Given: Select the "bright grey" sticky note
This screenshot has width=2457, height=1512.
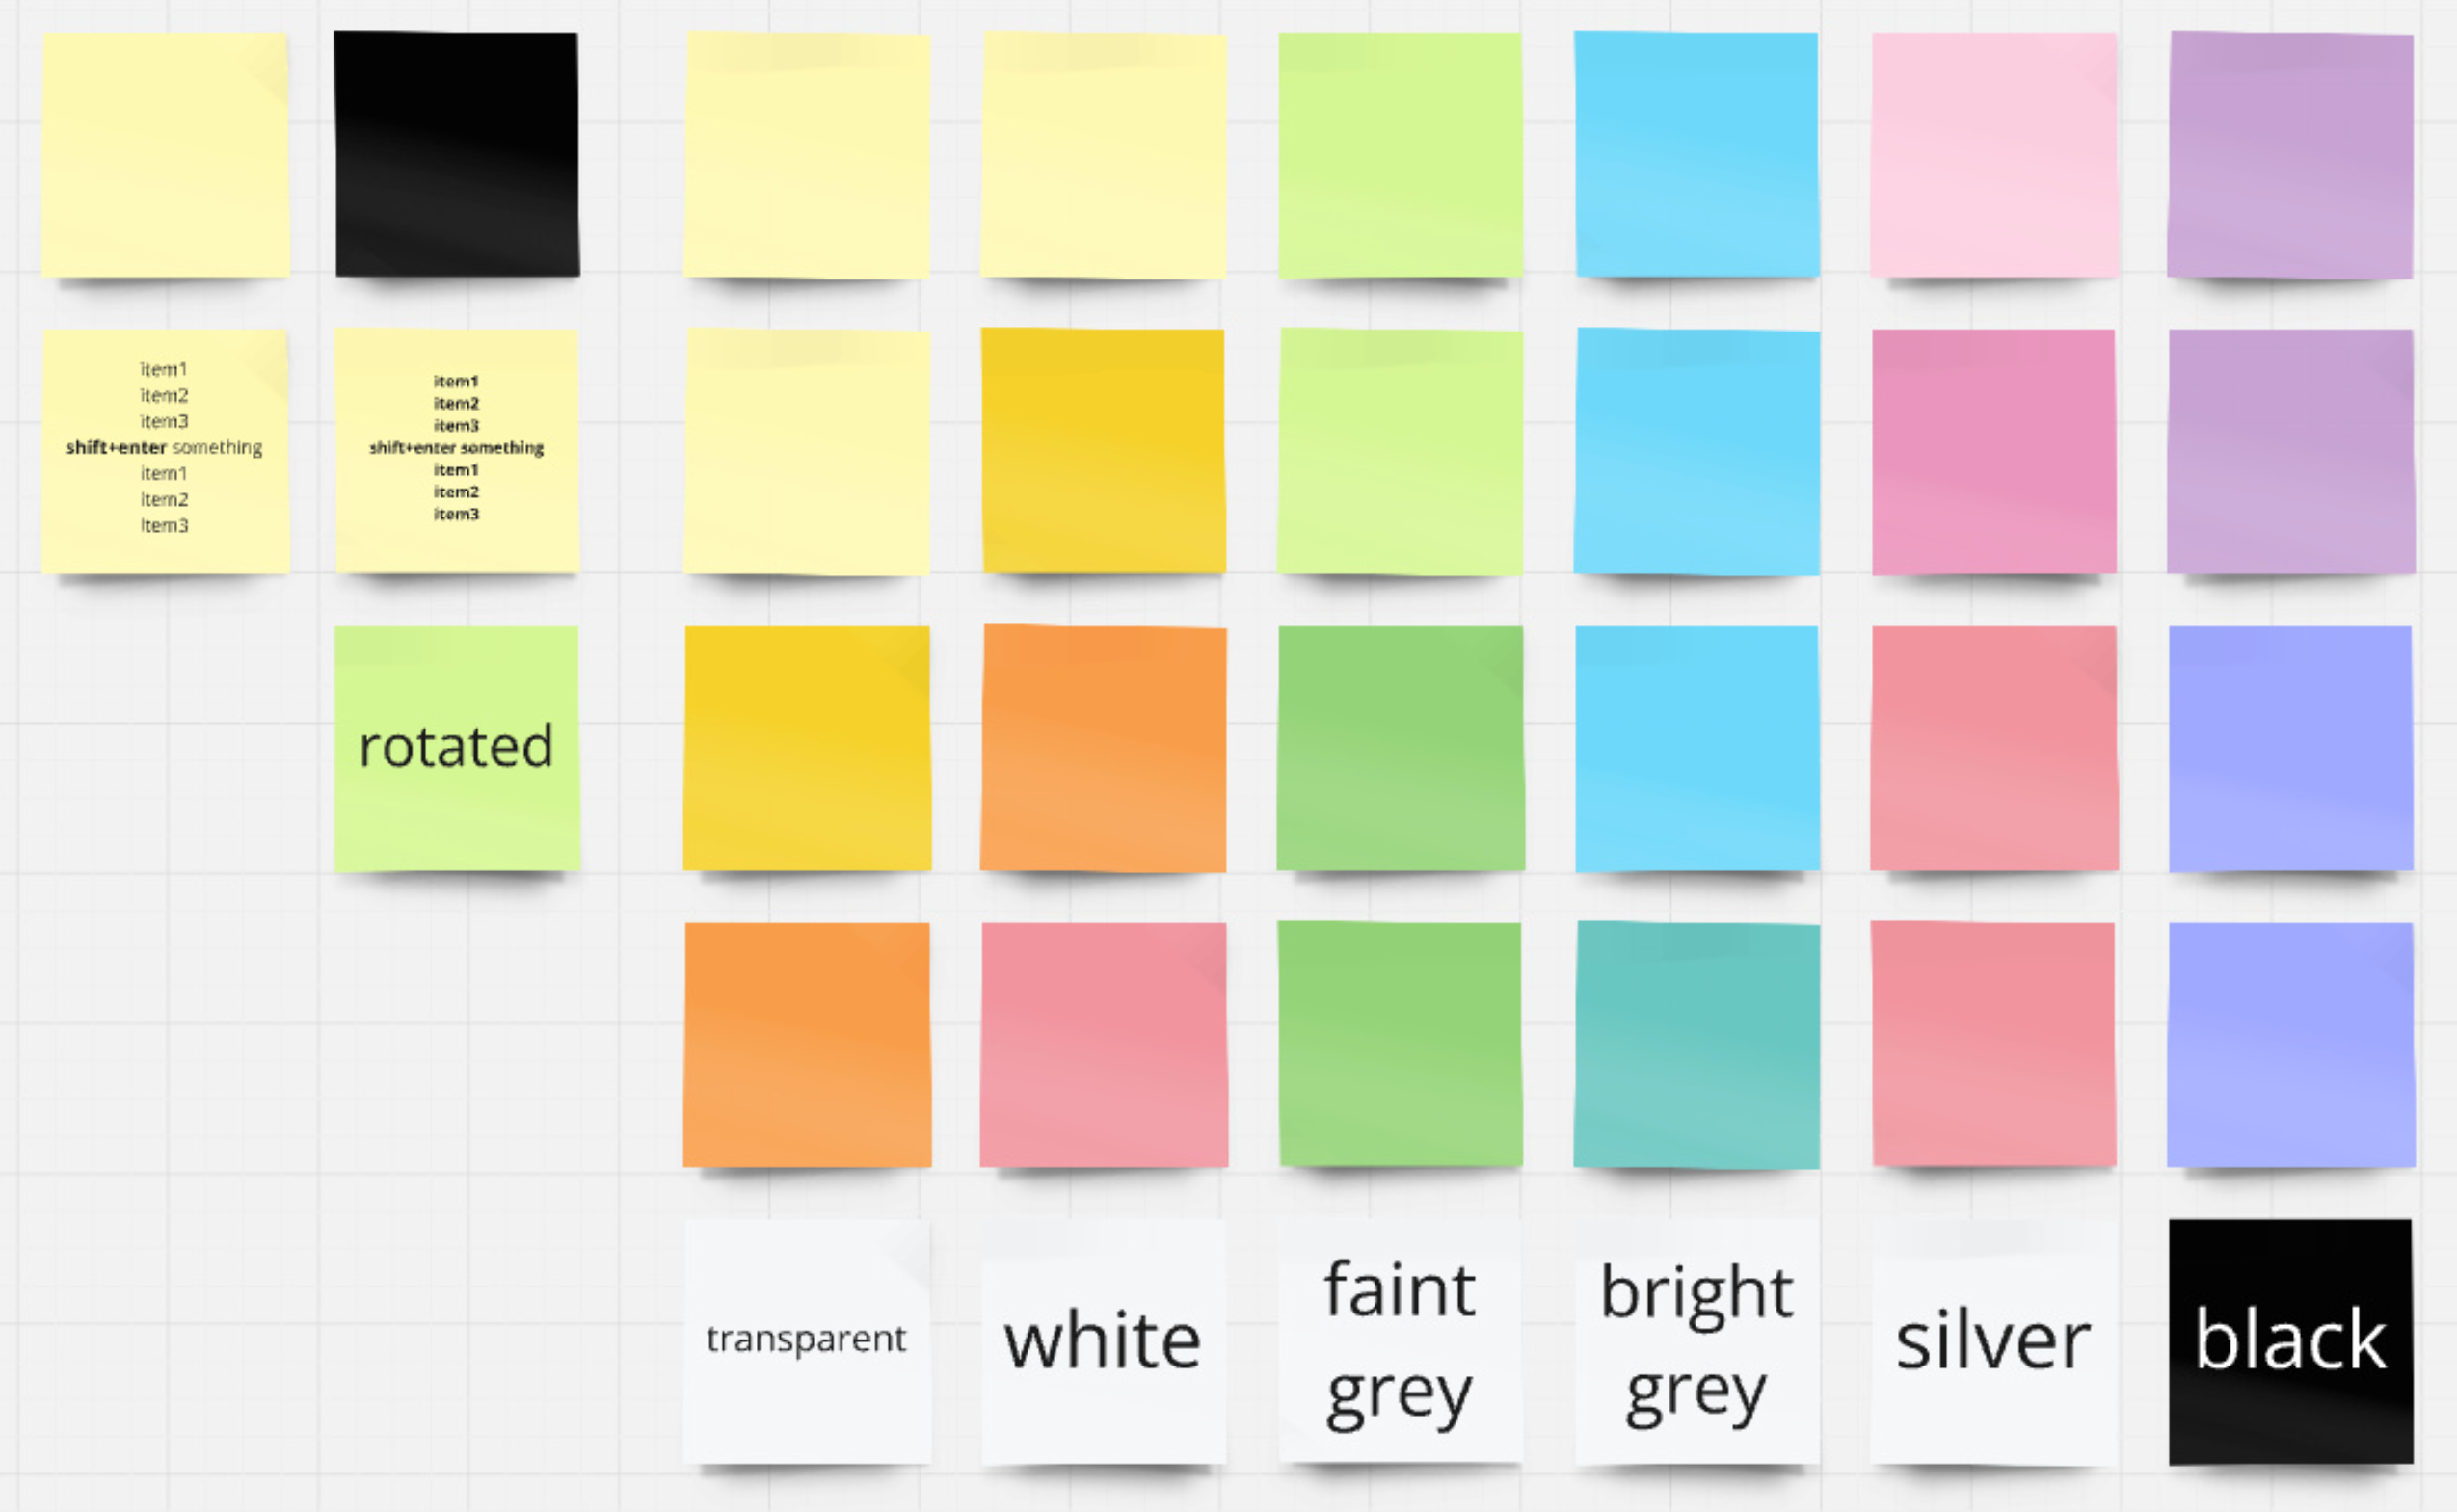Looking at the screenshot, I should [x=1696, y=1340].
